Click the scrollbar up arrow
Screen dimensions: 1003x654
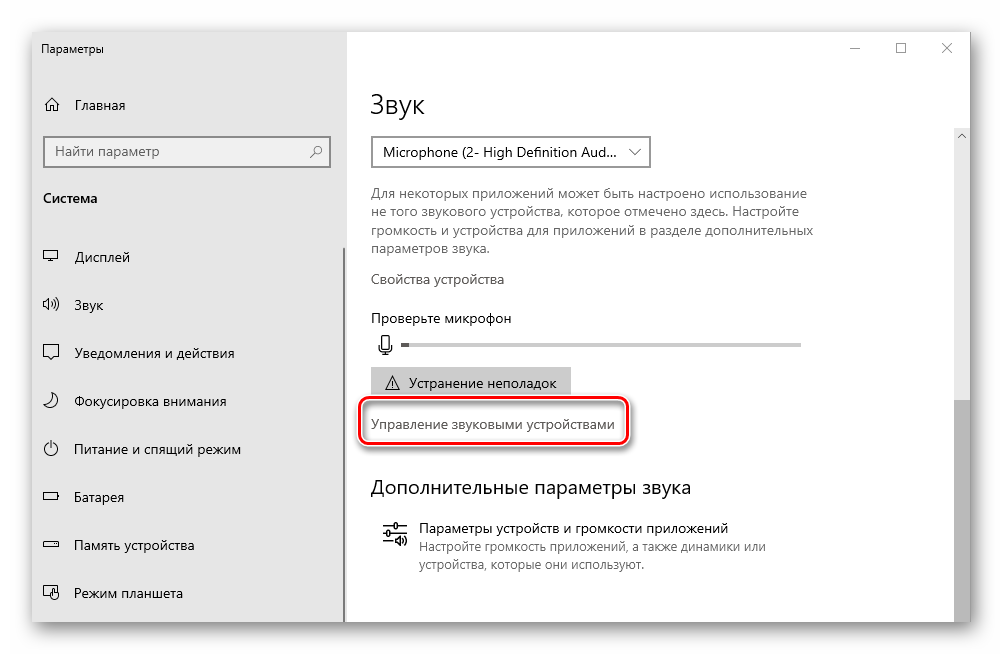[961, 136]
